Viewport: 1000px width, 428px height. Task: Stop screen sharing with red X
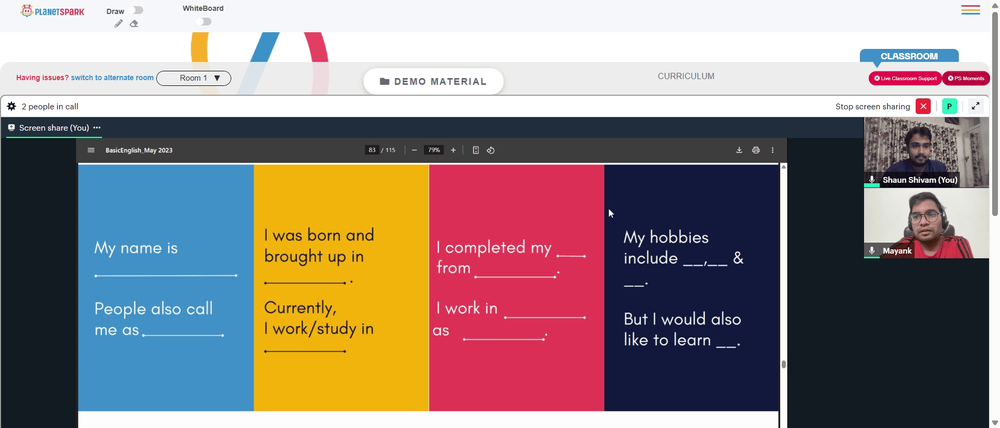pyautogui.click(x=923, y=107)
